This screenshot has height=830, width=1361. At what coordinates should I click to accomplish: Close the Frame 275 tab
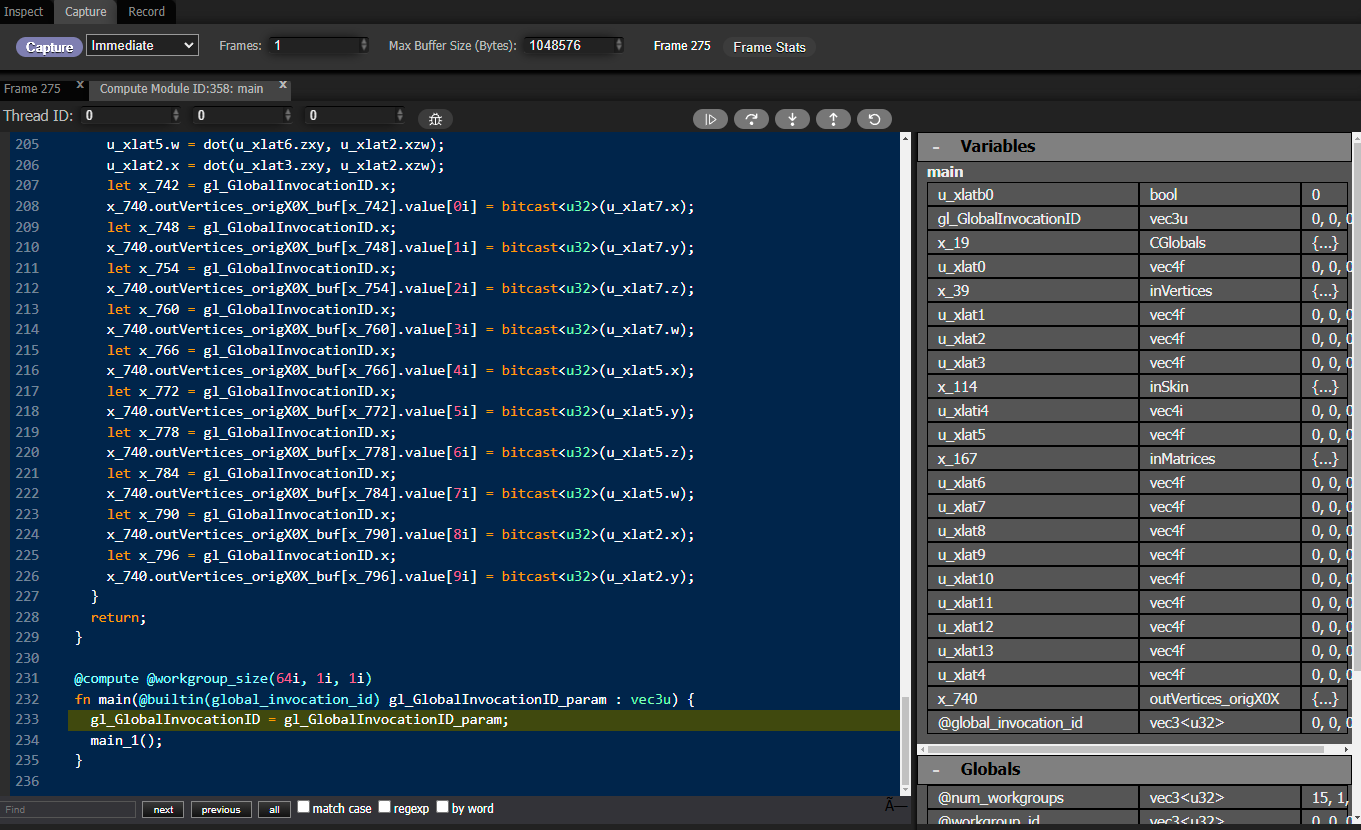(x=80, y=85)
